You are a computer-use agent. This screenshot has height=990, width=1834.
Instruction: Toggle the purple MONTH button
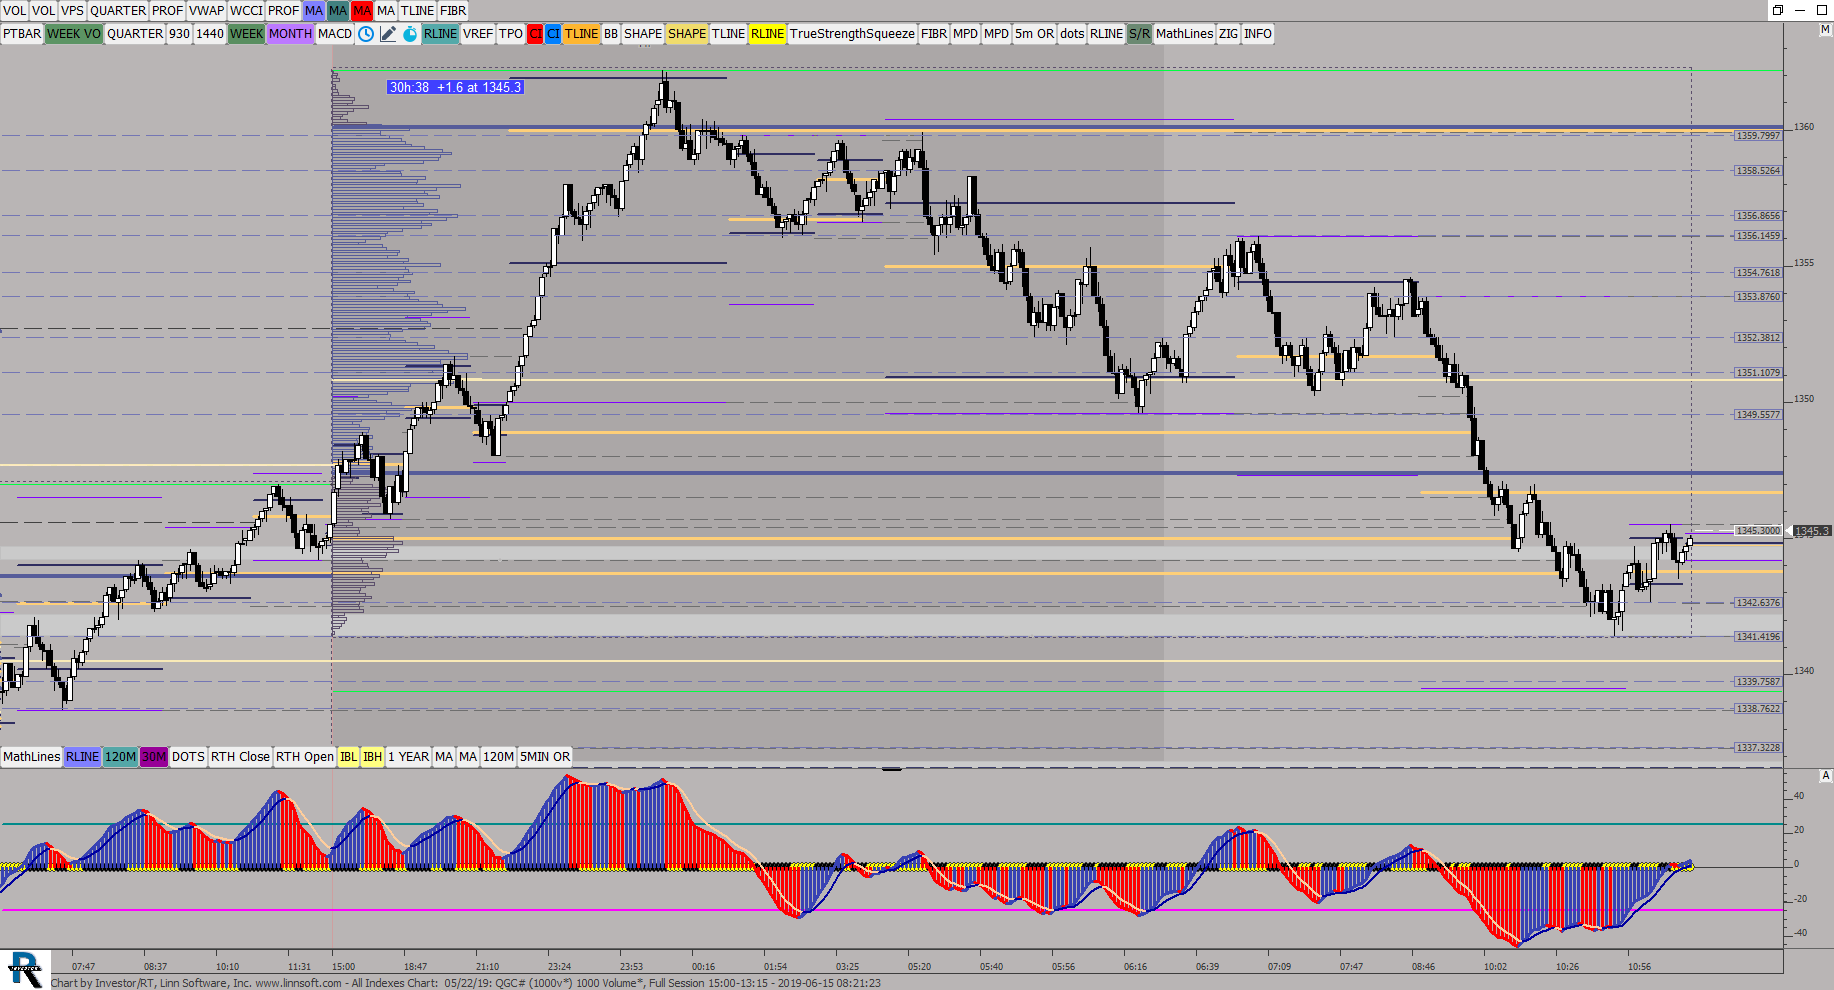(290, 34)
